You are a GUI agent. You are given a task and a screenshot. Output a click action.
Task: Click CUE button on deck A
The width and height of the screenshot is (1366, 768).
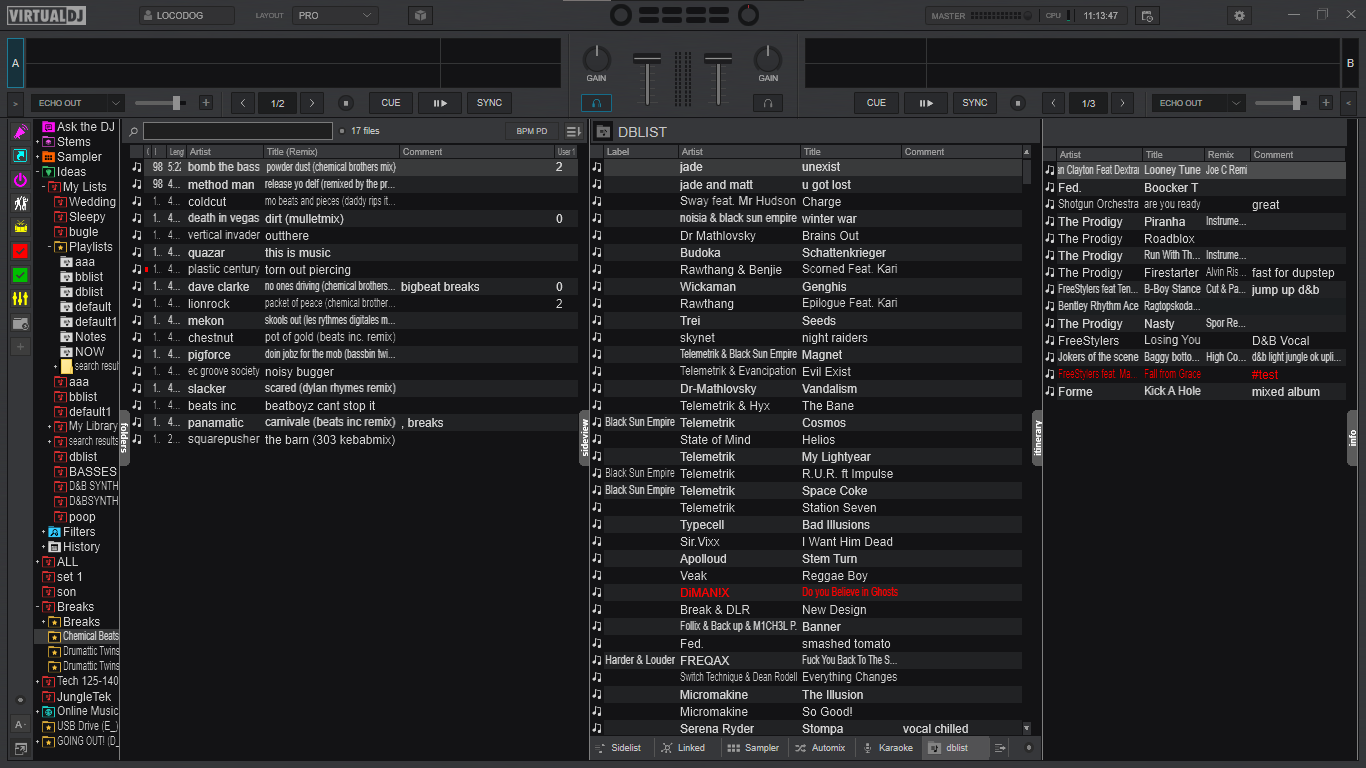391,103
